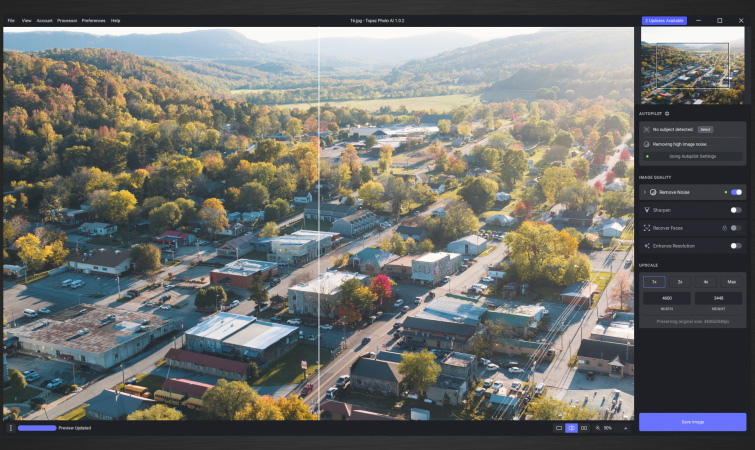Expand the Remove Noise settings chevron
Viewport: 755px width, 450px height.
click(x=645, y=192)
